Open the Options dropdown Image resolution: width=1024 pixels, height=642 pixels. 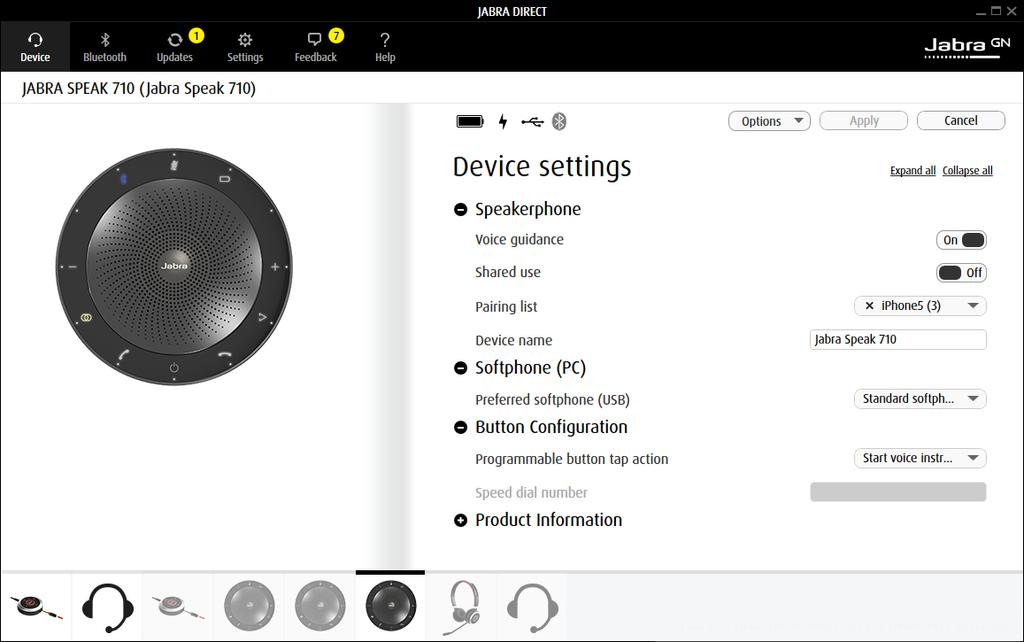pos(769,121)
